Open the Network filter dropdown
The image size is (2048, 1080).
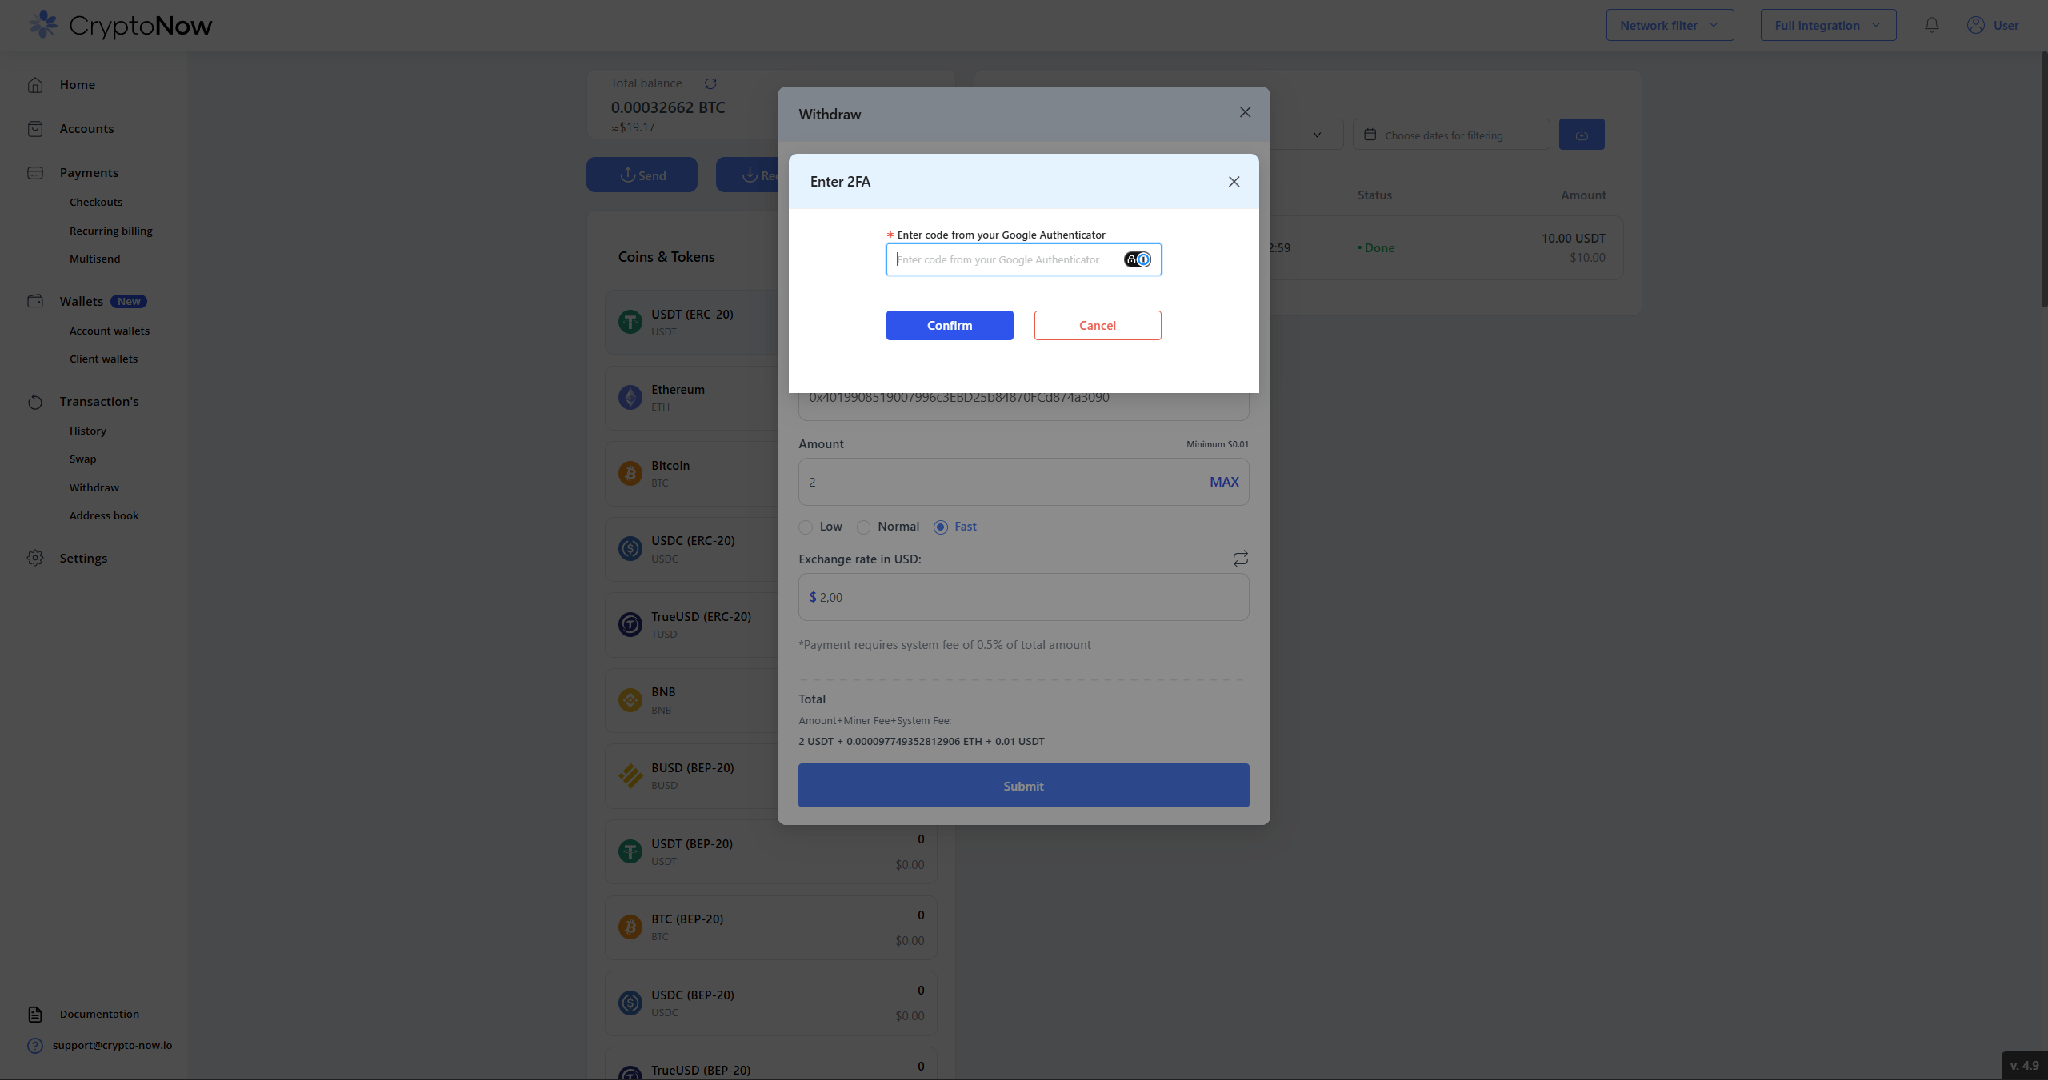(x=1669, y=25)
